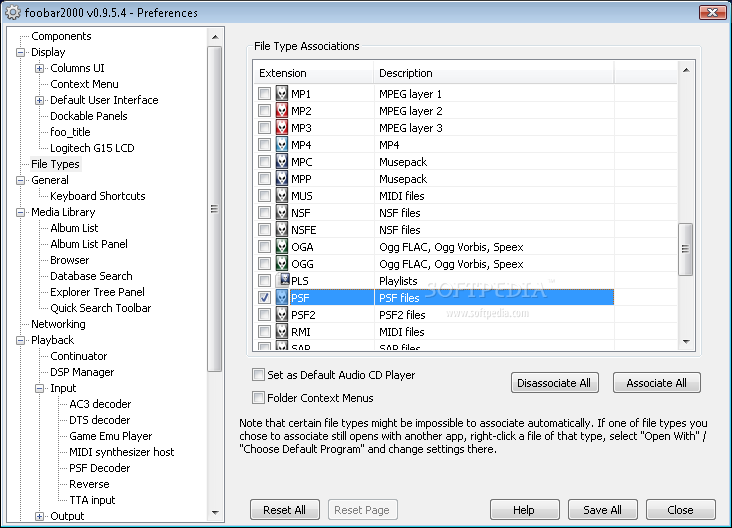The image size is (732, 528).
Task: Click the Save All button
Action: click(x=602, y=510)
